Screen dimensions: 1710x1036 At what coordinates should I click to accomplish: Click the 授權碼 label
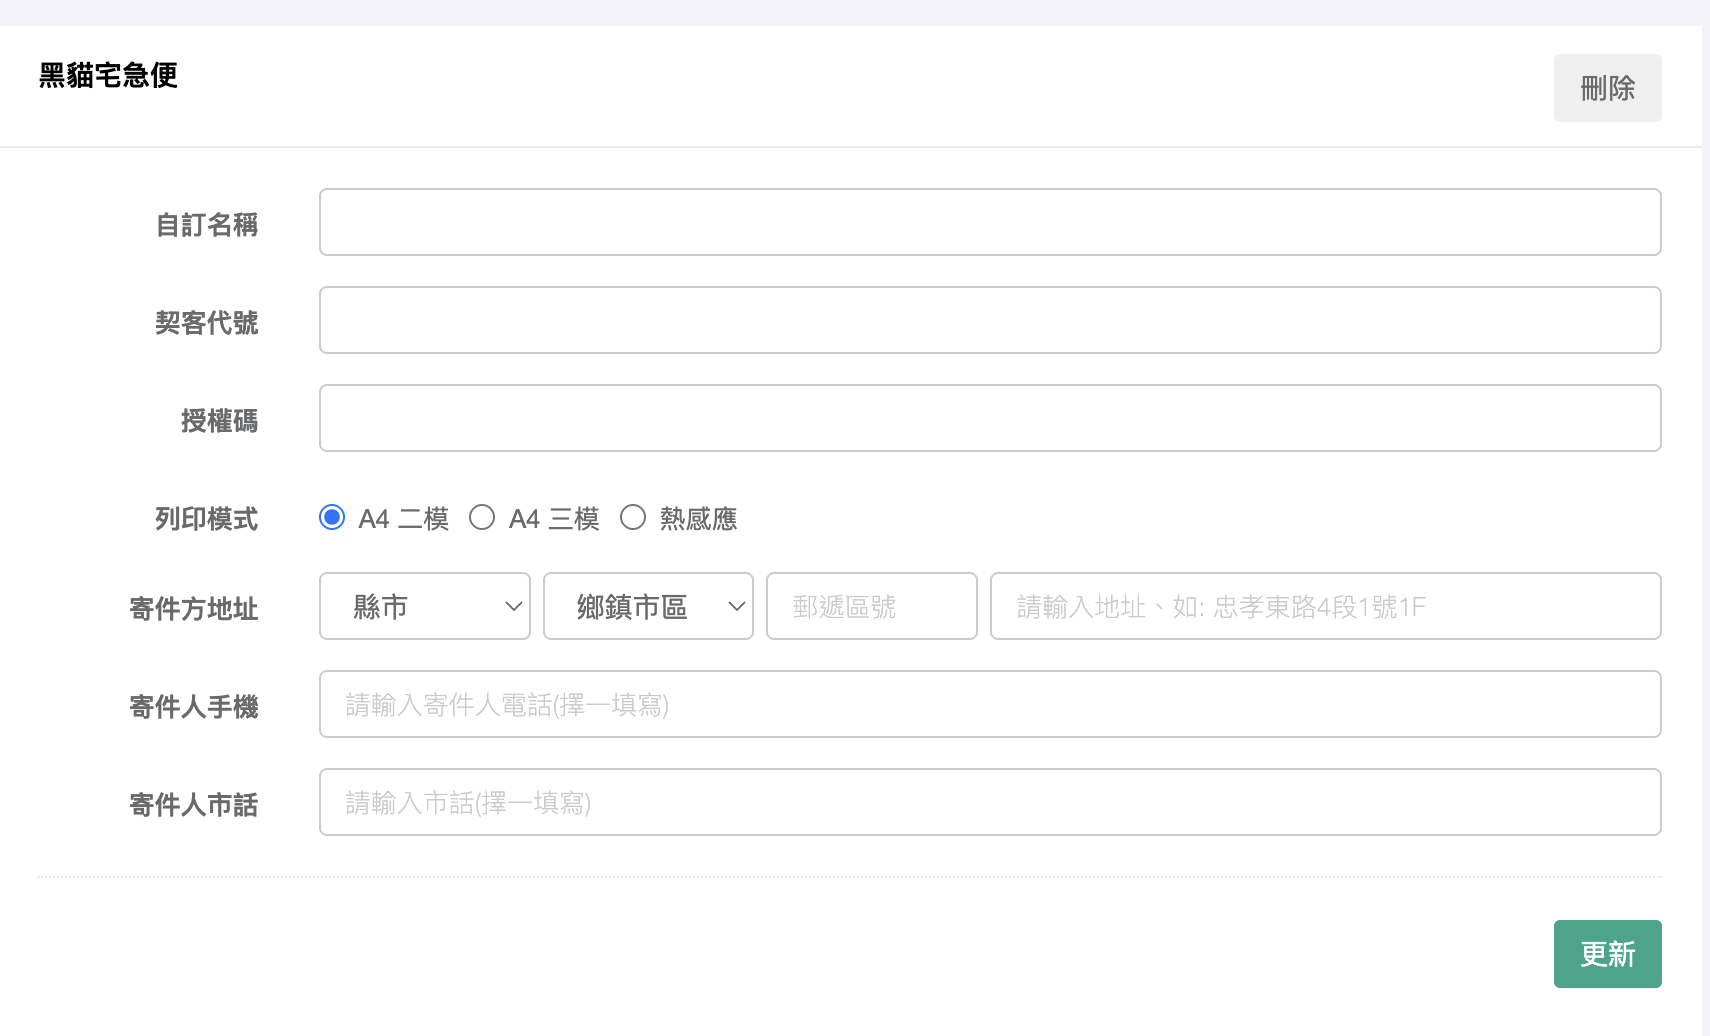tap(219, 420)
